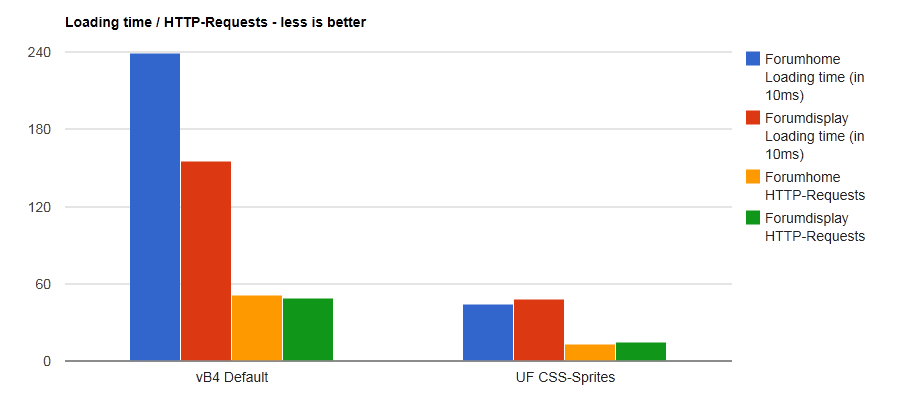Click the blue UF CSS-Sprites bar

click(x=488, y=333)
